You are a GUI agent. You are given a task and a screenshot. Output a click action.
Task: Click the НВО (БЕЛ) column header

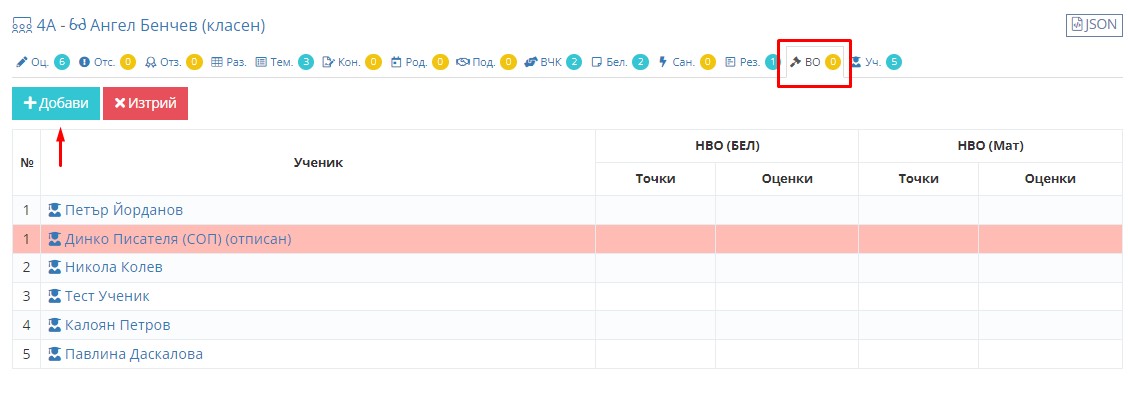pyautogui.click(x=727, y=146)
